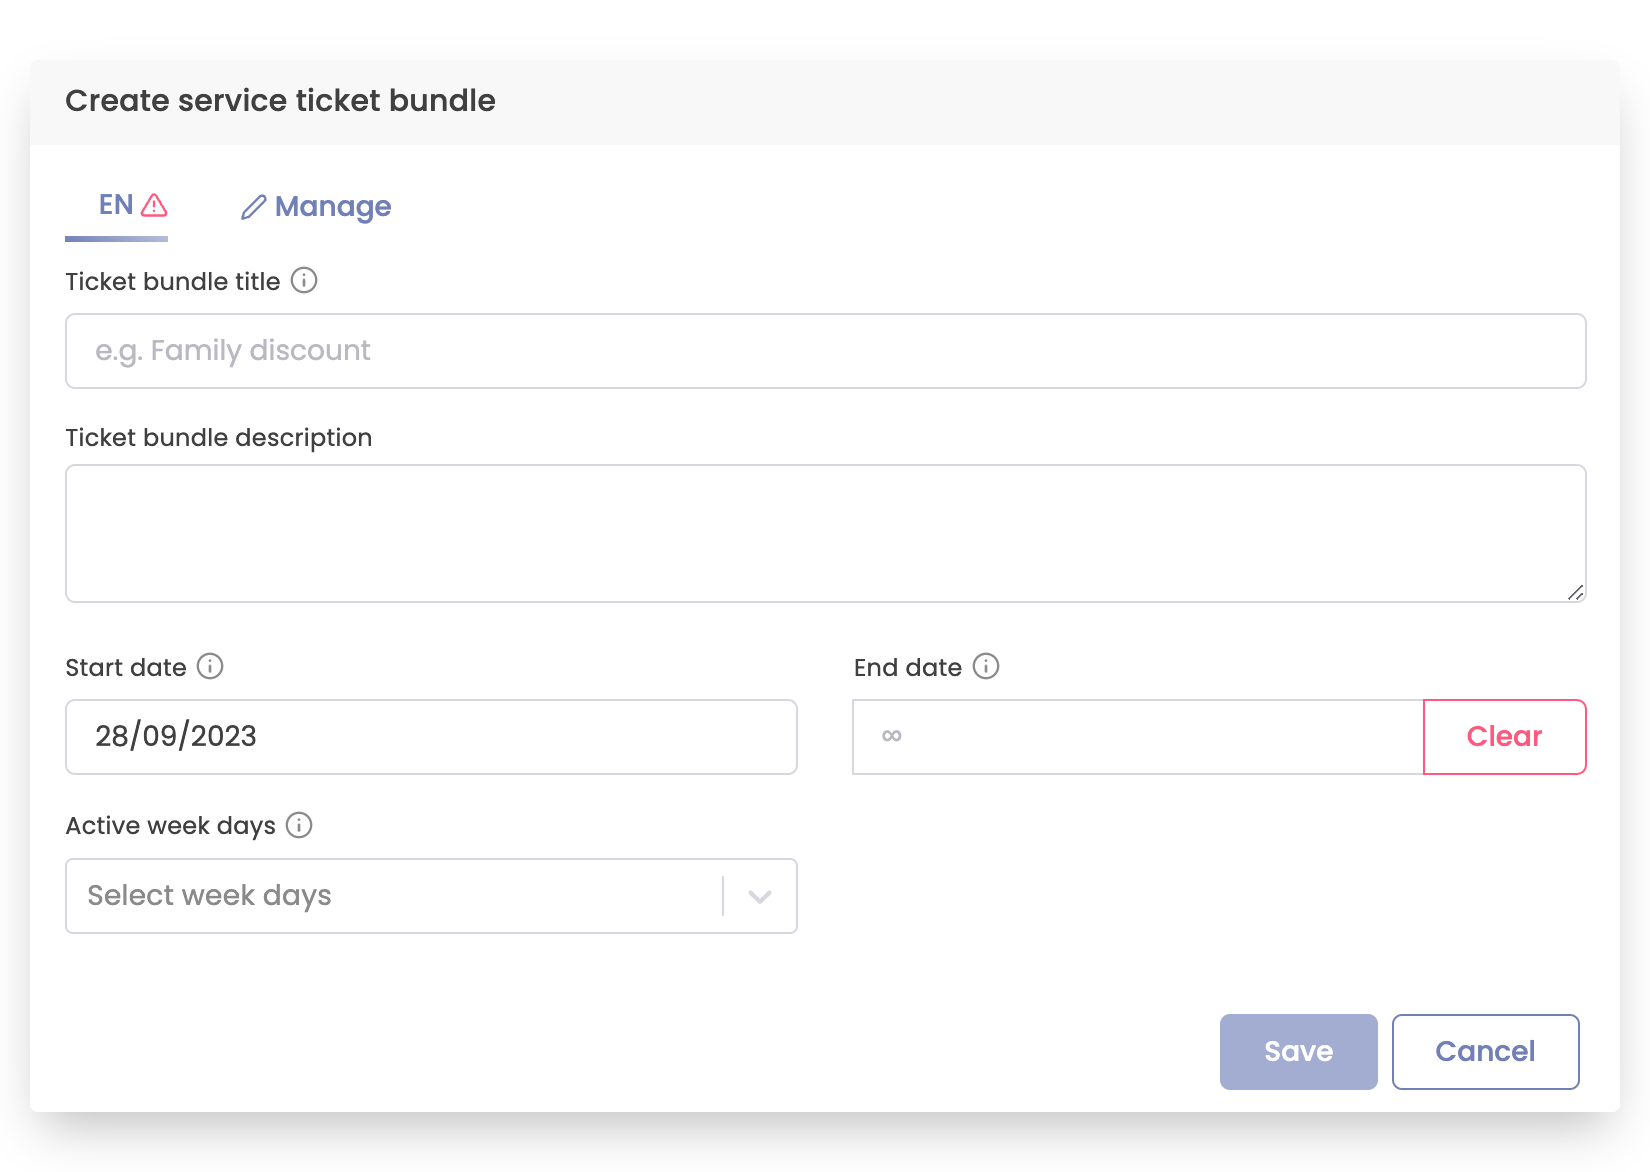This screenshot has width=1650, height=1172.
Task: Focus the Ticket bundle title field
Action: [x=825, y=351]
